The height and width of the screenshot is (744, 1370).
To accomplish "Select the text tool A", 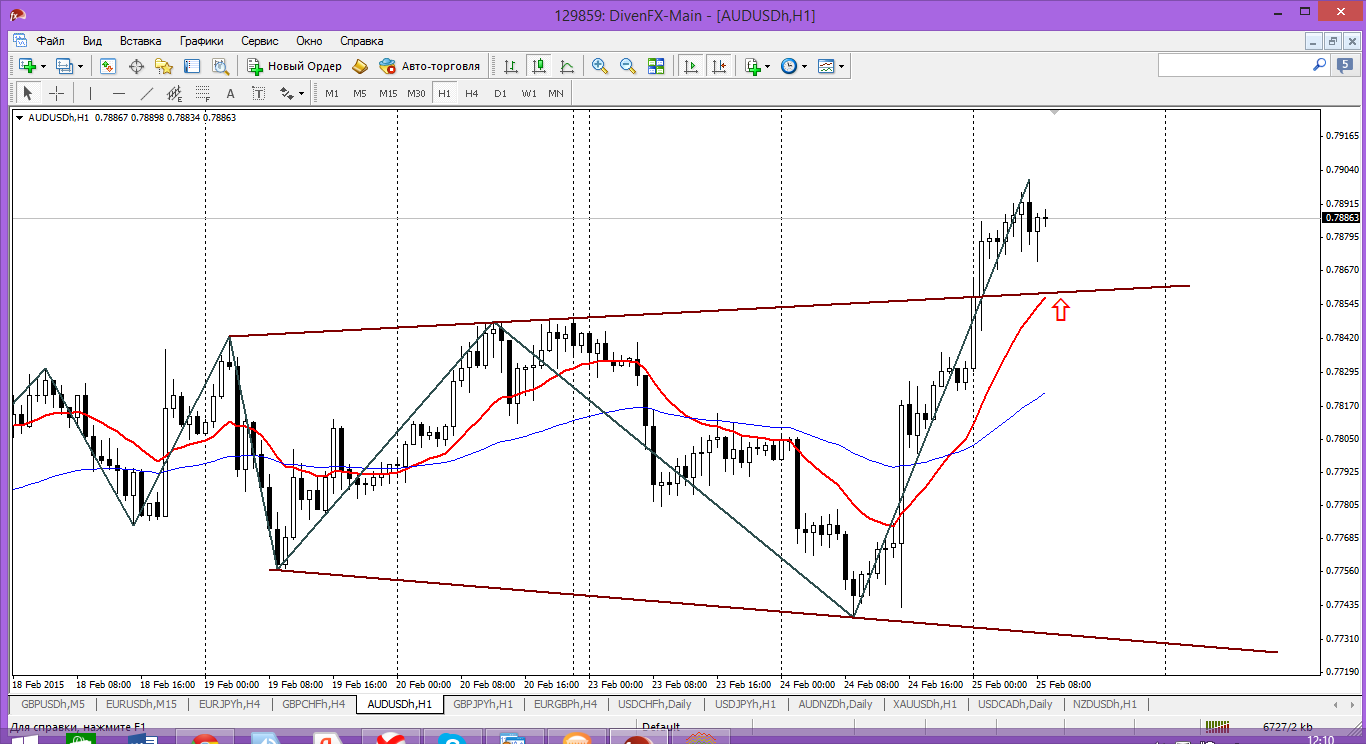I will click(230, 93).
